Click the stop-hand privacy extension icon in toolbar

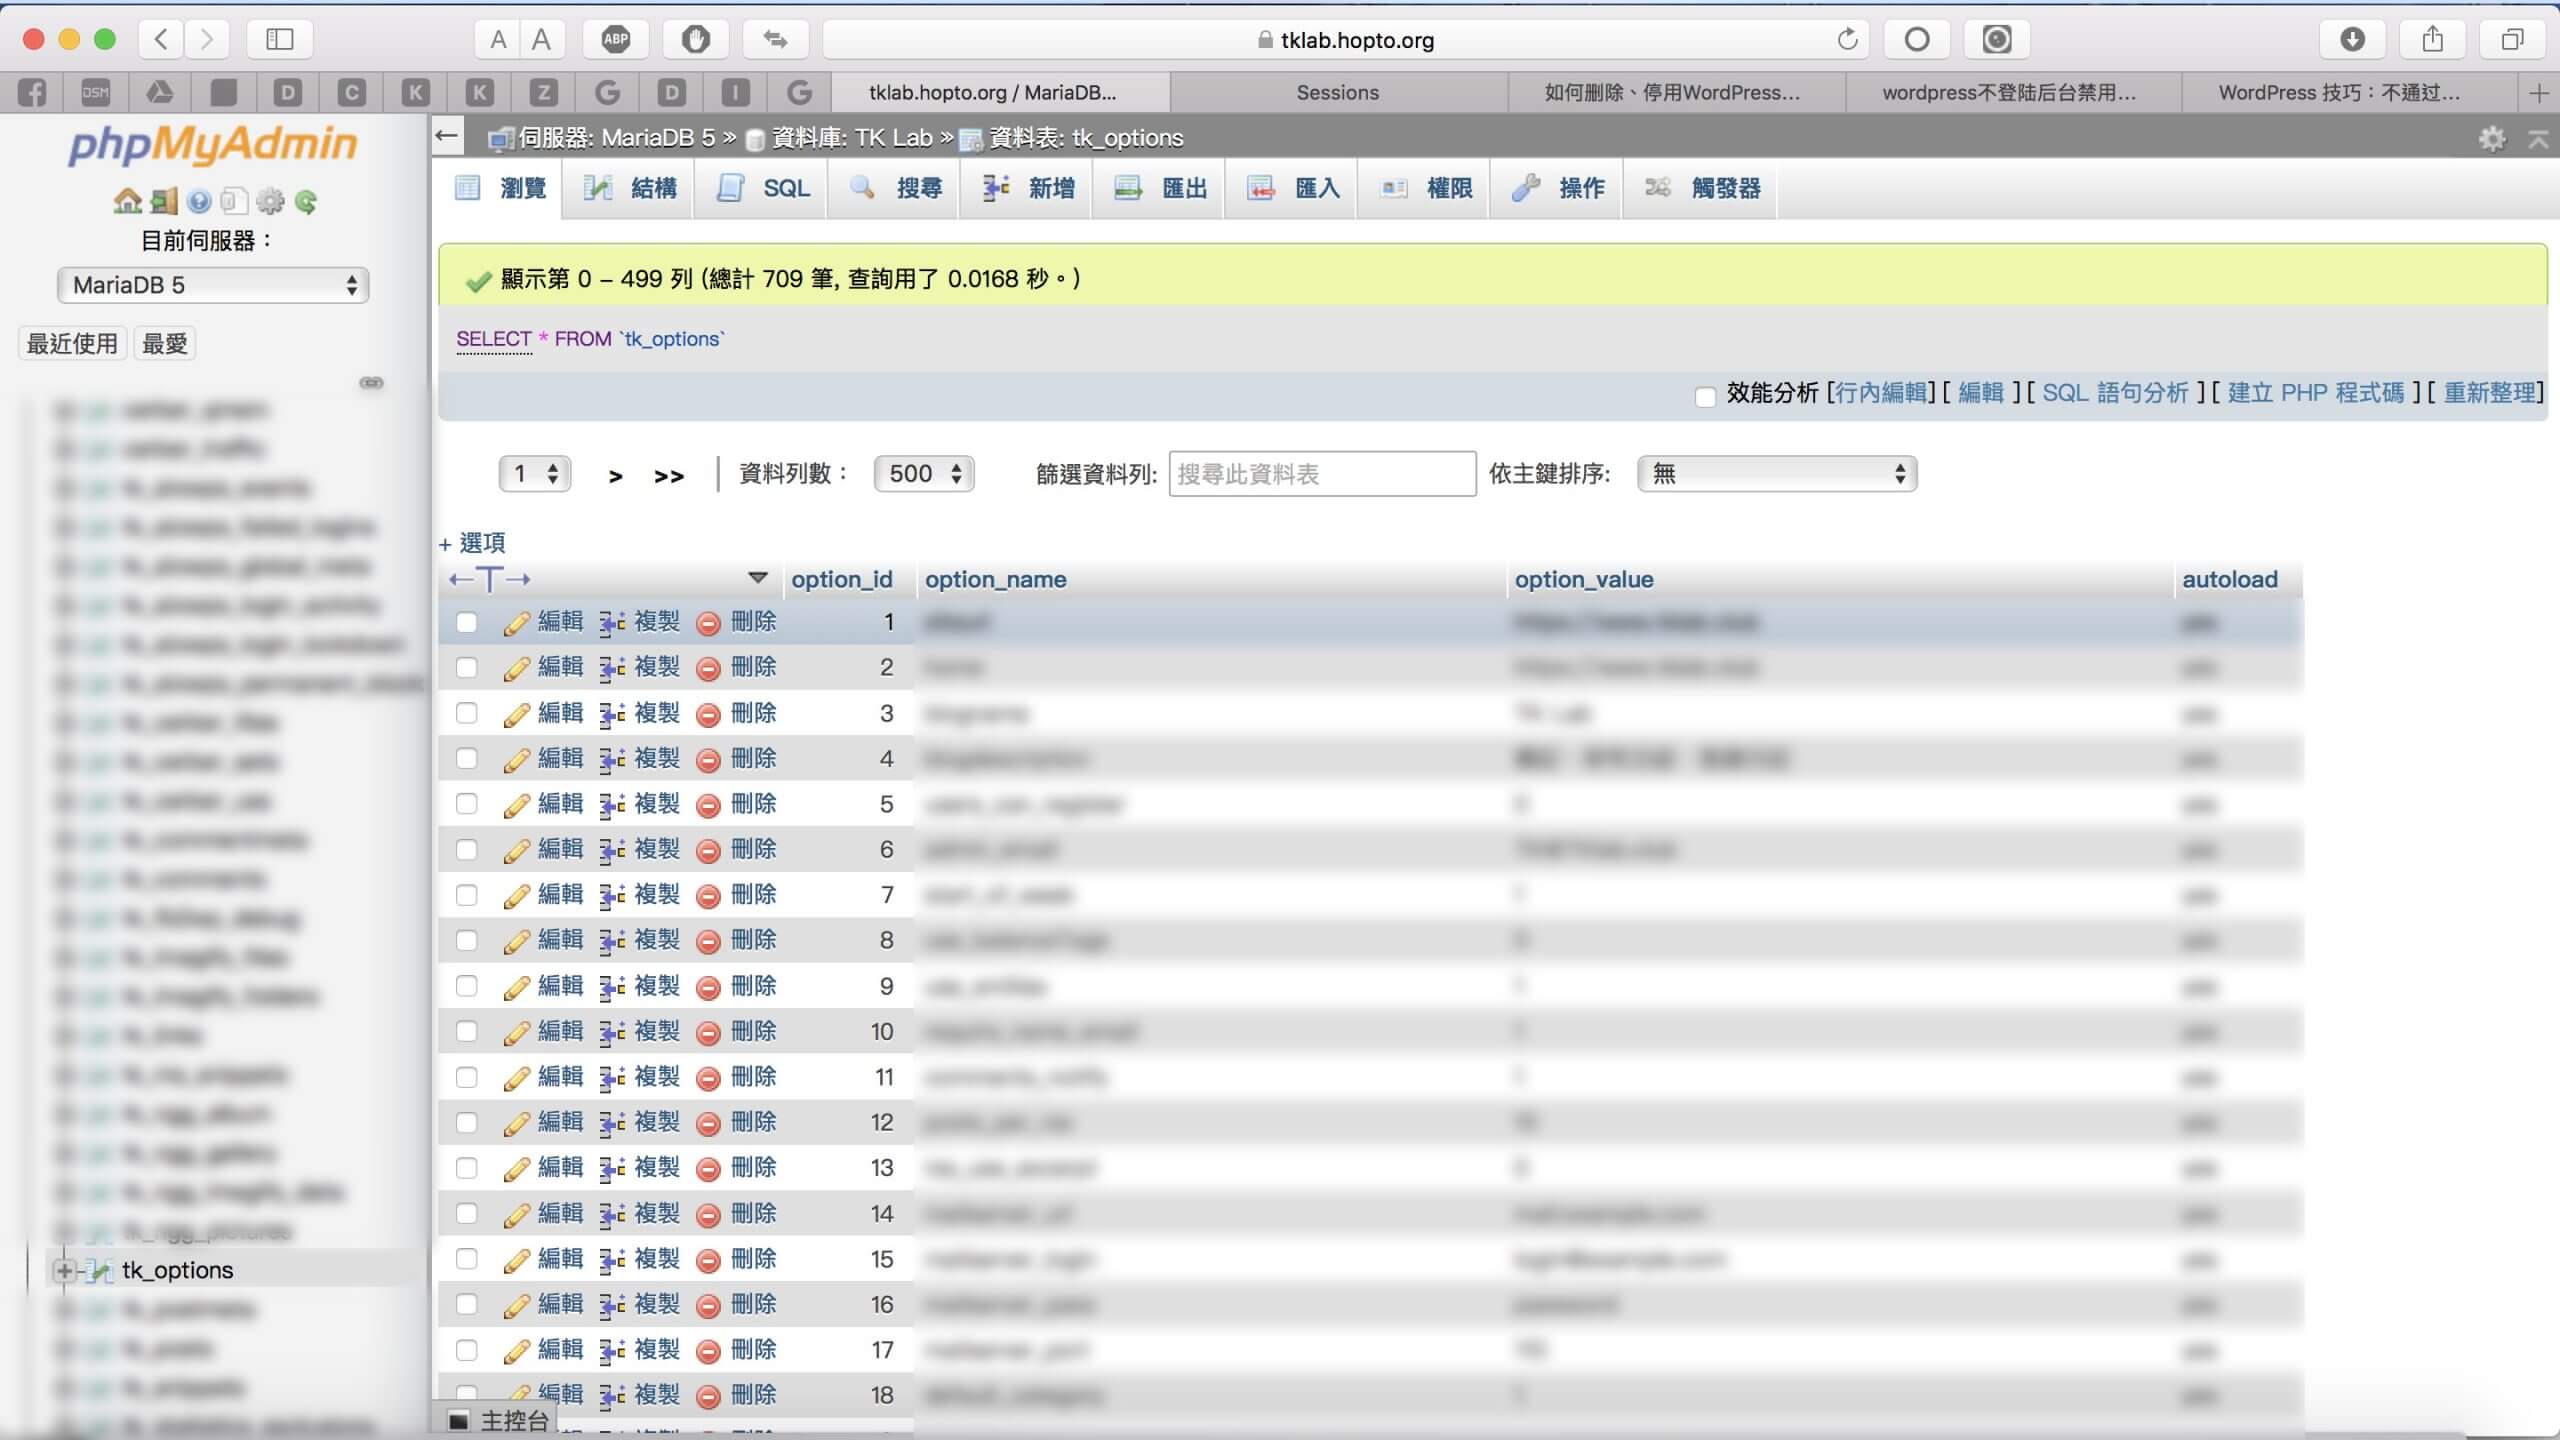tap(696, 40)
